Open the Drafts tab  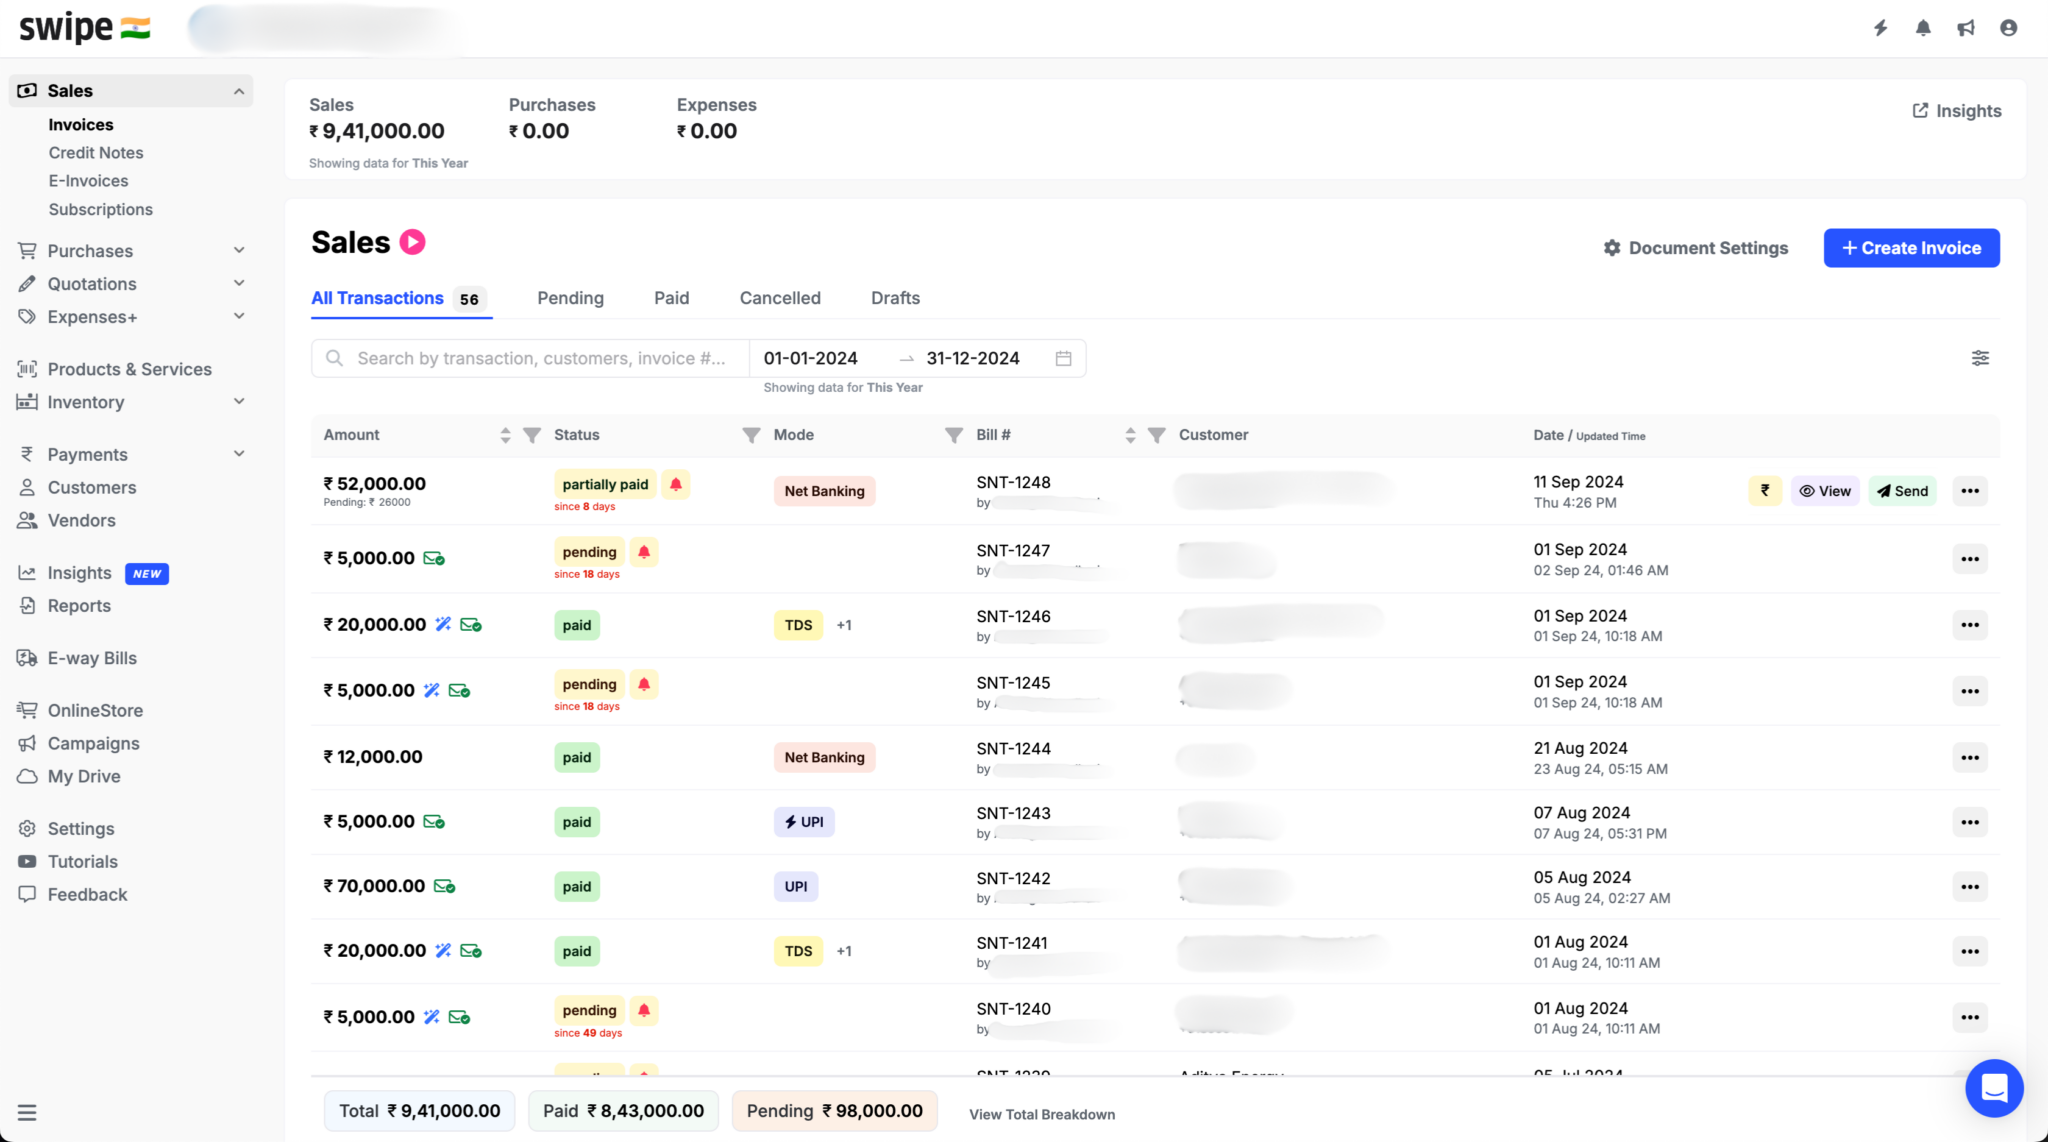pos(894,297)
